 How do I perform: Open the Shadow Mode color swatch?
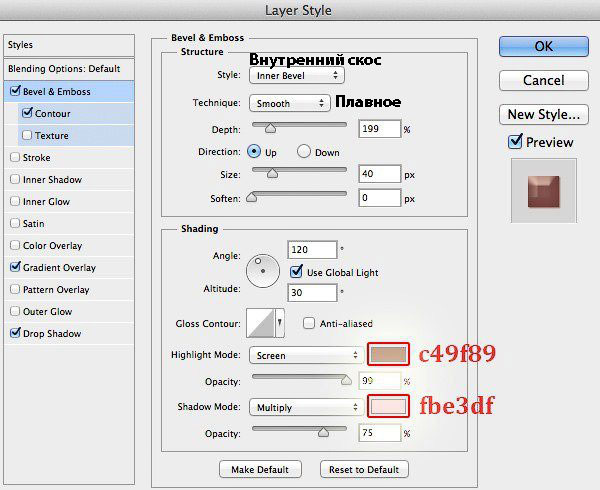click(388, 406)
